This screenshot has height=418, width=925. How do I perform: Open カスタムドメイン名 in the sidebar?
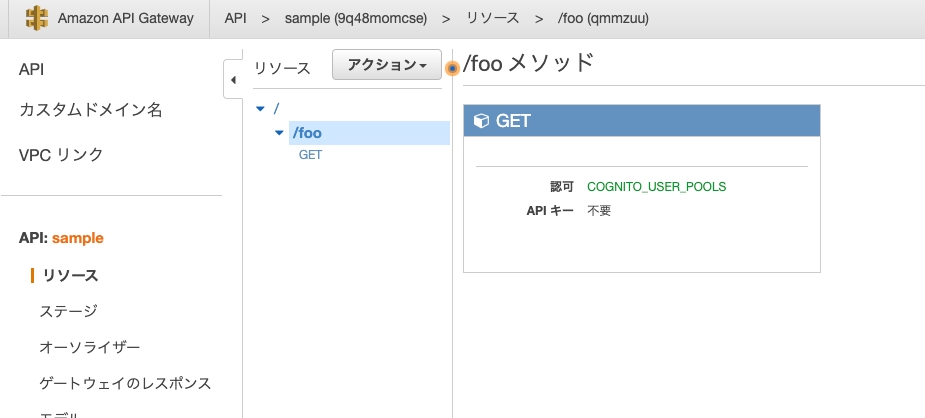click(90, 110)
